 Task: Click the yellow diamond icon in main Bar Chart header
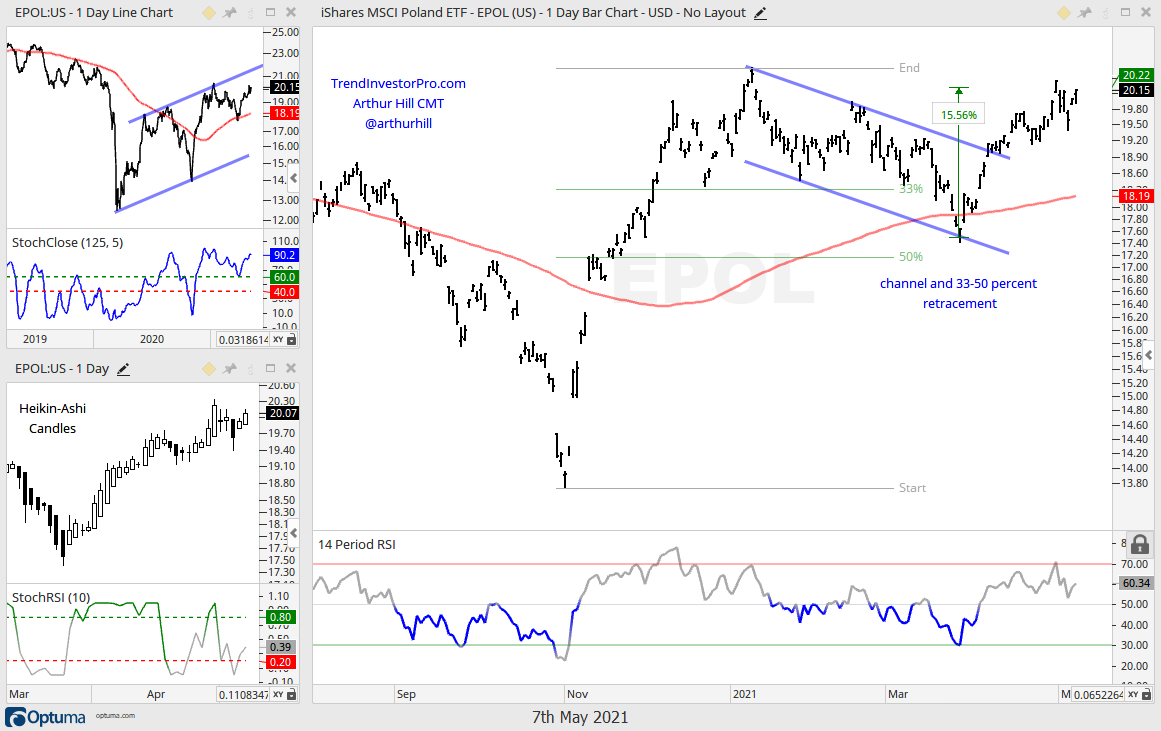click(x=1063, y=13)
